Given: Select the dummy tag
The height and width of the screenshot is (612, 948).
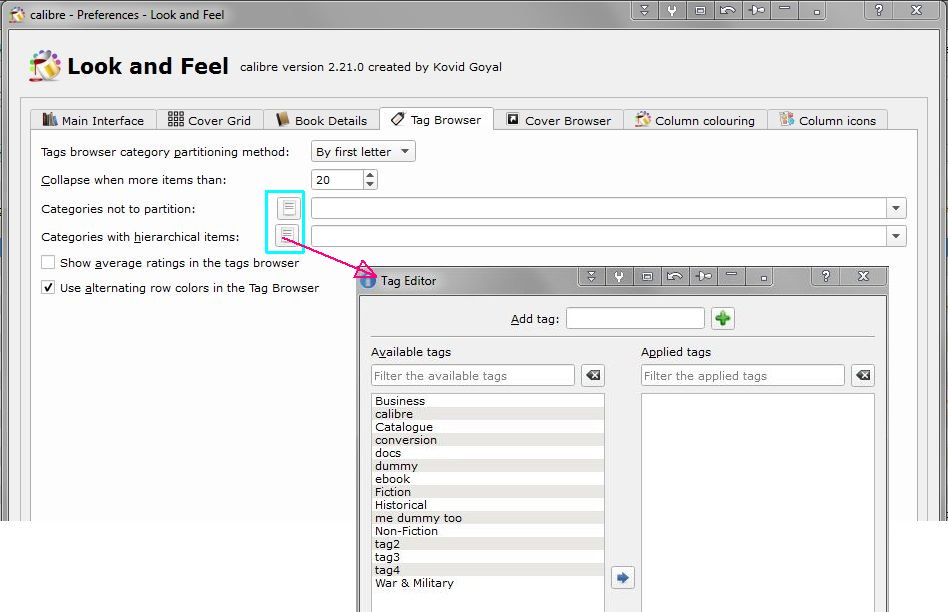Looking at the screenshot, I should (488, 466).
